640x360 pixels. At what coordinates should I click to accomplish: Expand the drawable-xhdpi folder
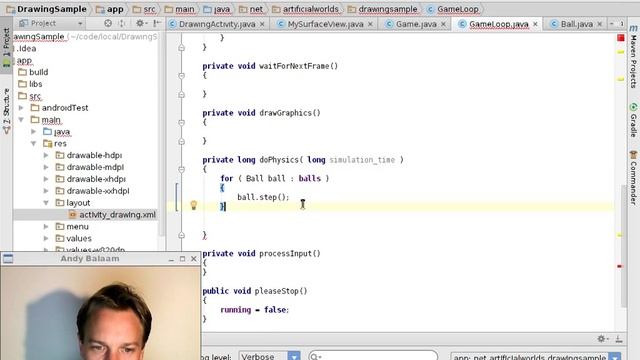point(46,179)
